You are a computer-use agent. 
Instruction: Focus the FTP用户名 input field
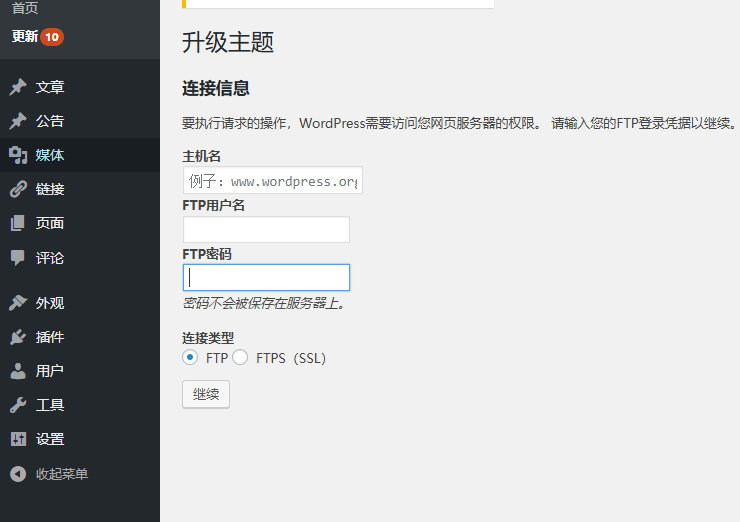click(x=266, y=229)
